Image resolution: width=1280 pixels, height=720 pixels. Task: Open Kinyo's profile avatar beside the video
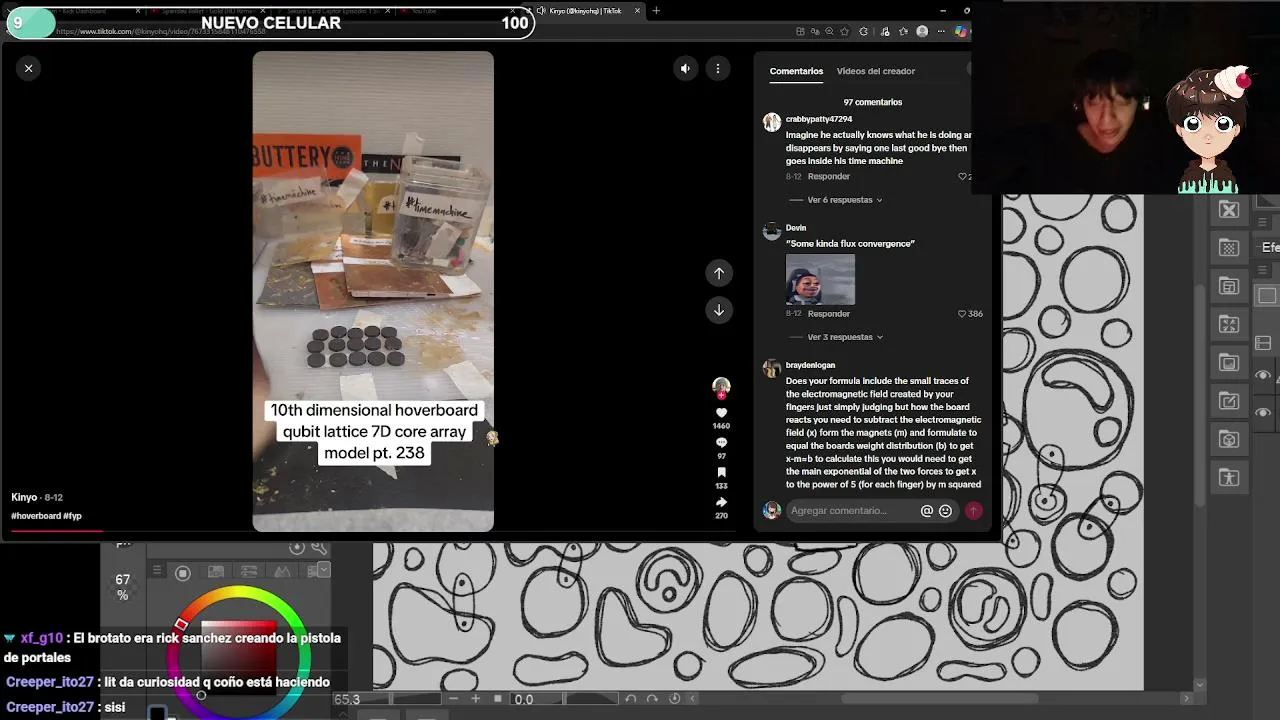[721, 386]
